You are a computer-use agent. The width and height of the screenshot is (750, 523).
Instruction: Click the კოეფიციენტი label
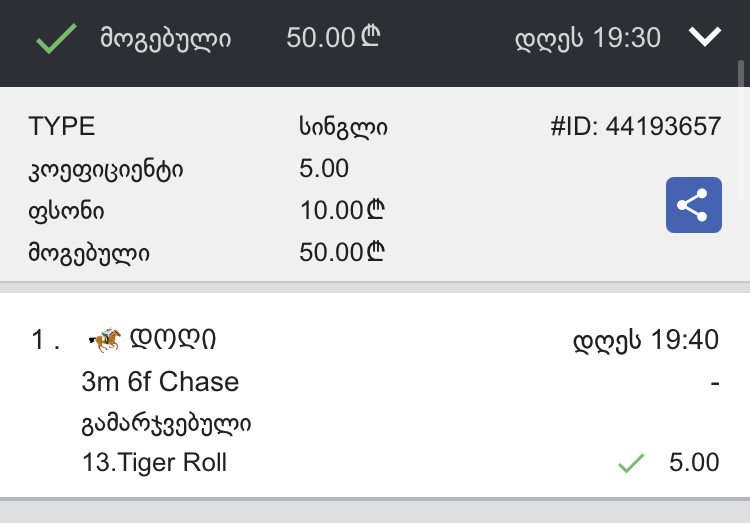106,169
